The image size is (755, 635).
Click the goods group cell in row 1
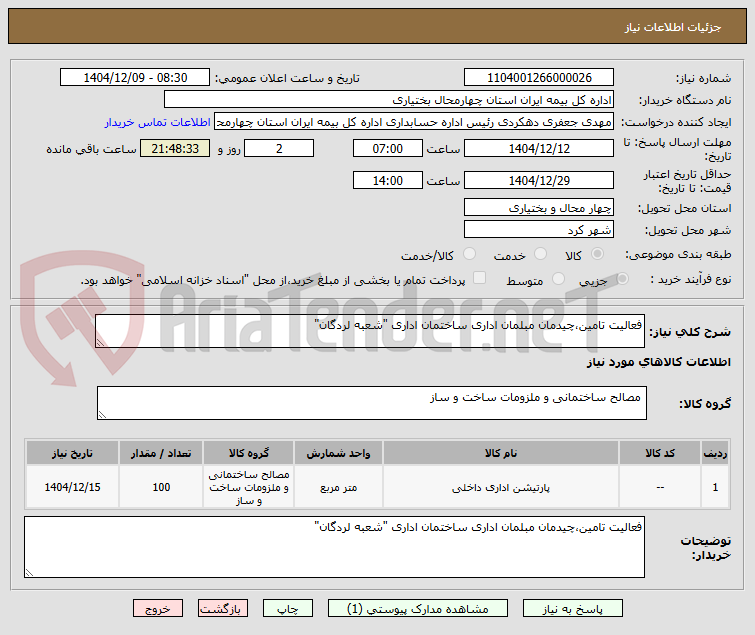tap(248, 487)
